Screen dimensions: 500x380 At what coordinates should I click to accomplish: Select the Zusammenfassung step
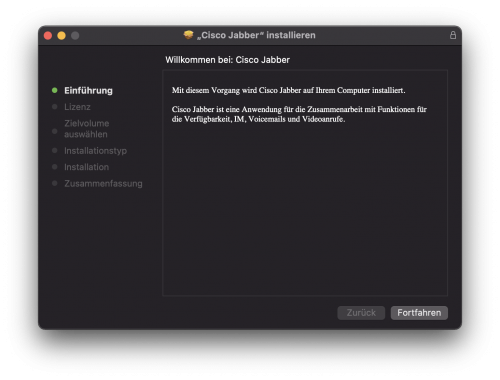click(103, 184)
